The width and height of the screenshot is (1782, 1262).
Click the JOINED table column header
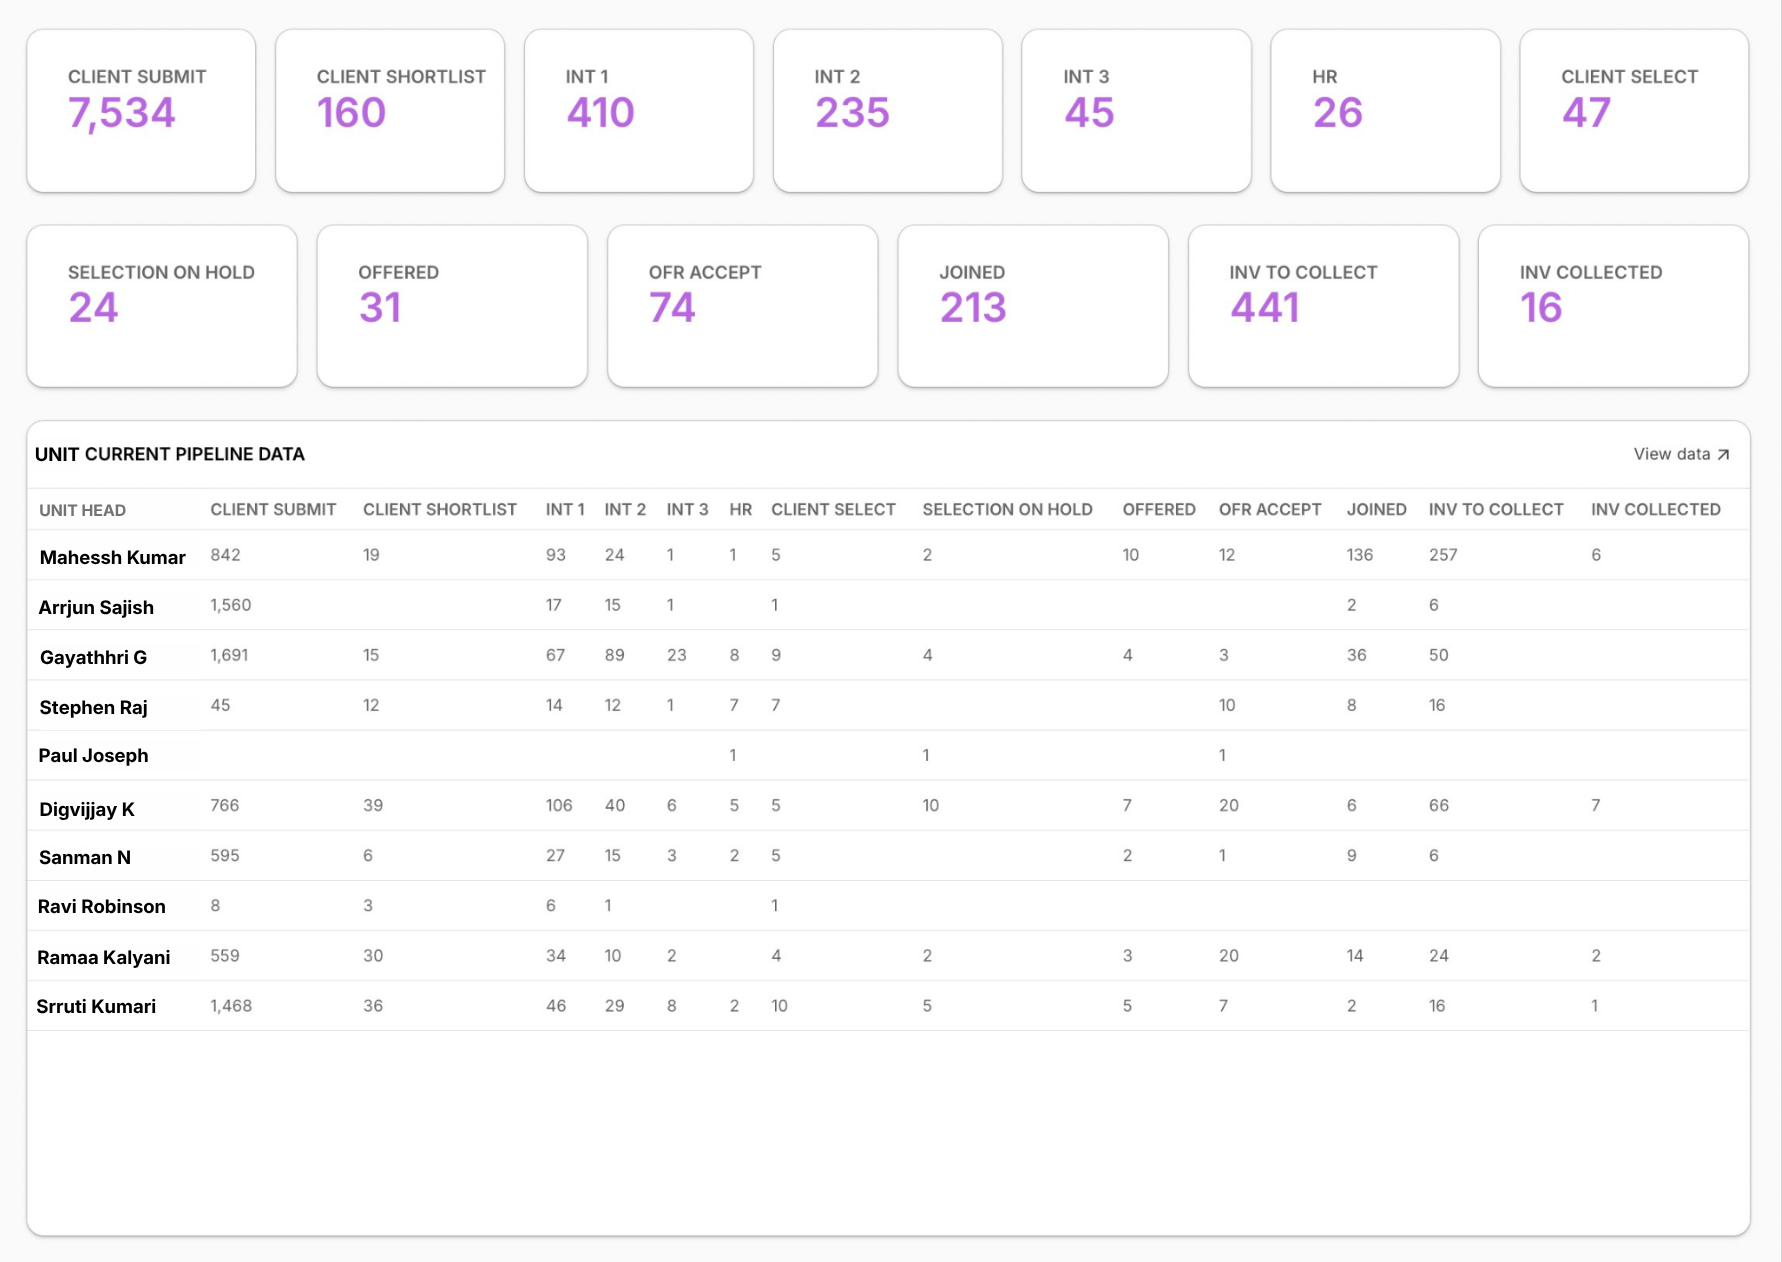1376,510
